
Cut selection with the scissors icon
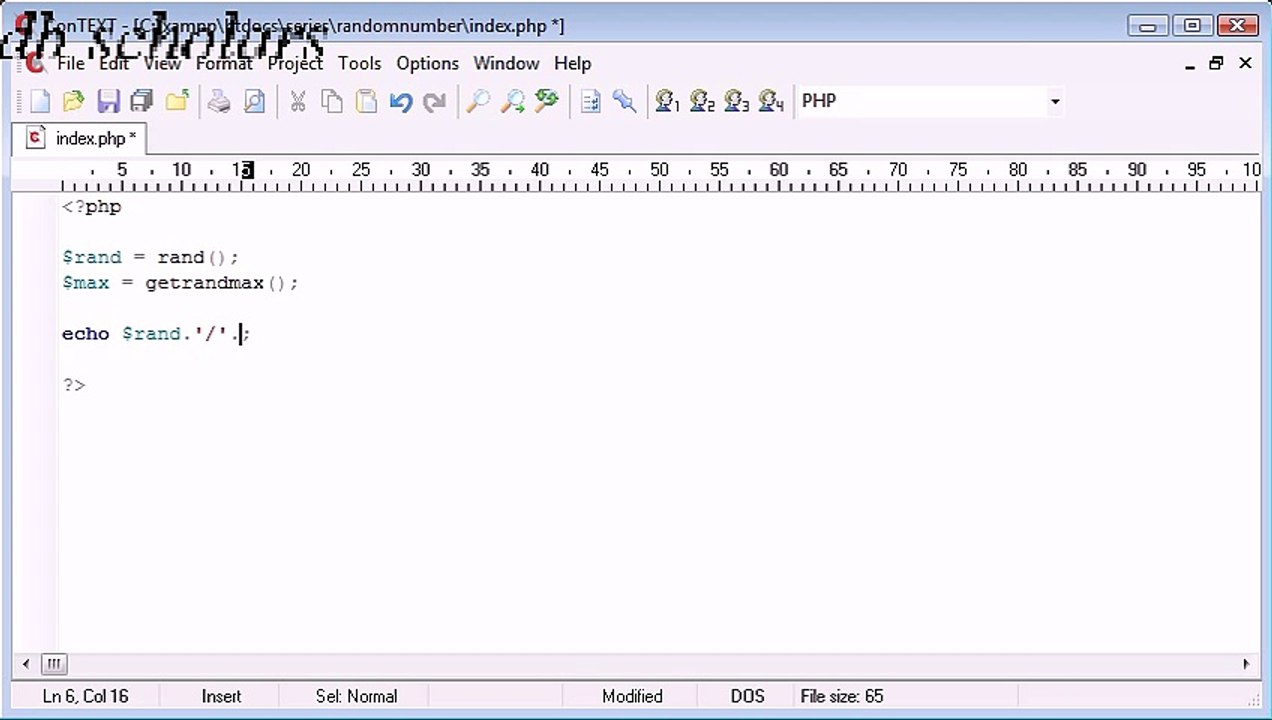(297, 101)
